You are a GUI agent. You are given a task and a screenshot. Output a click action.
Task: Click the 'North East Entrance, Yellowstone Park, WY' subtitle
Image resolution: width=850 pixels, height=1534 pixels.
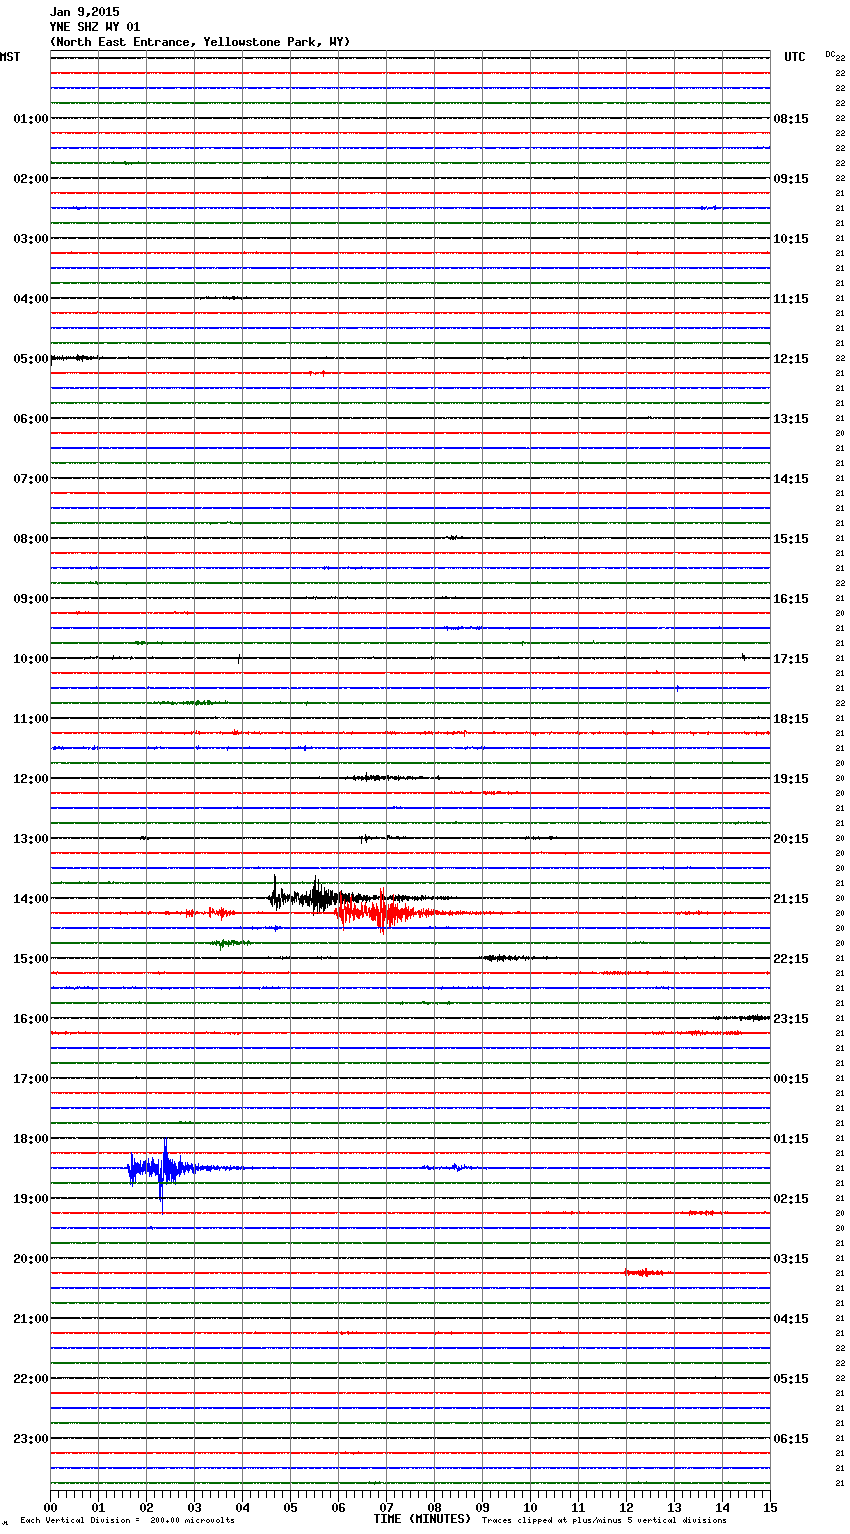pos(200,42)
